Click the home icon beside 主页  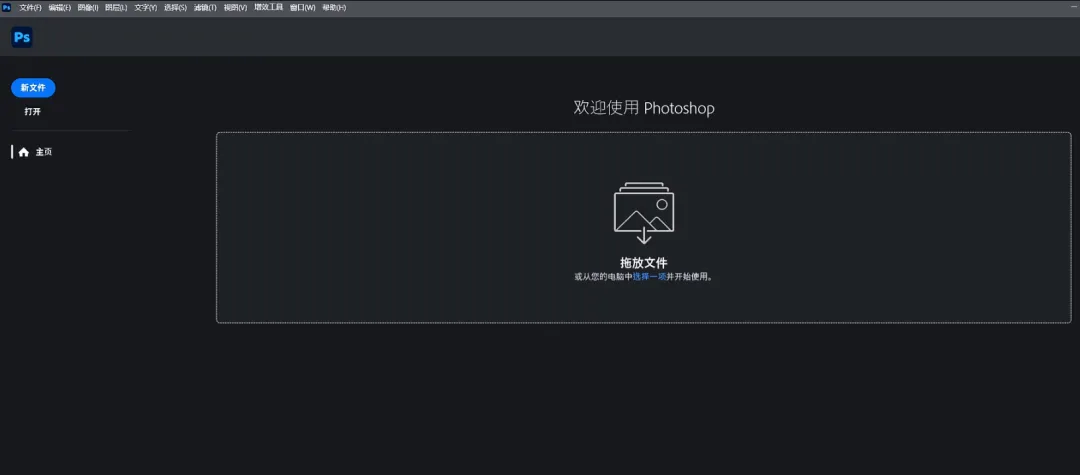pyautogui.click(x=24, y=152)
